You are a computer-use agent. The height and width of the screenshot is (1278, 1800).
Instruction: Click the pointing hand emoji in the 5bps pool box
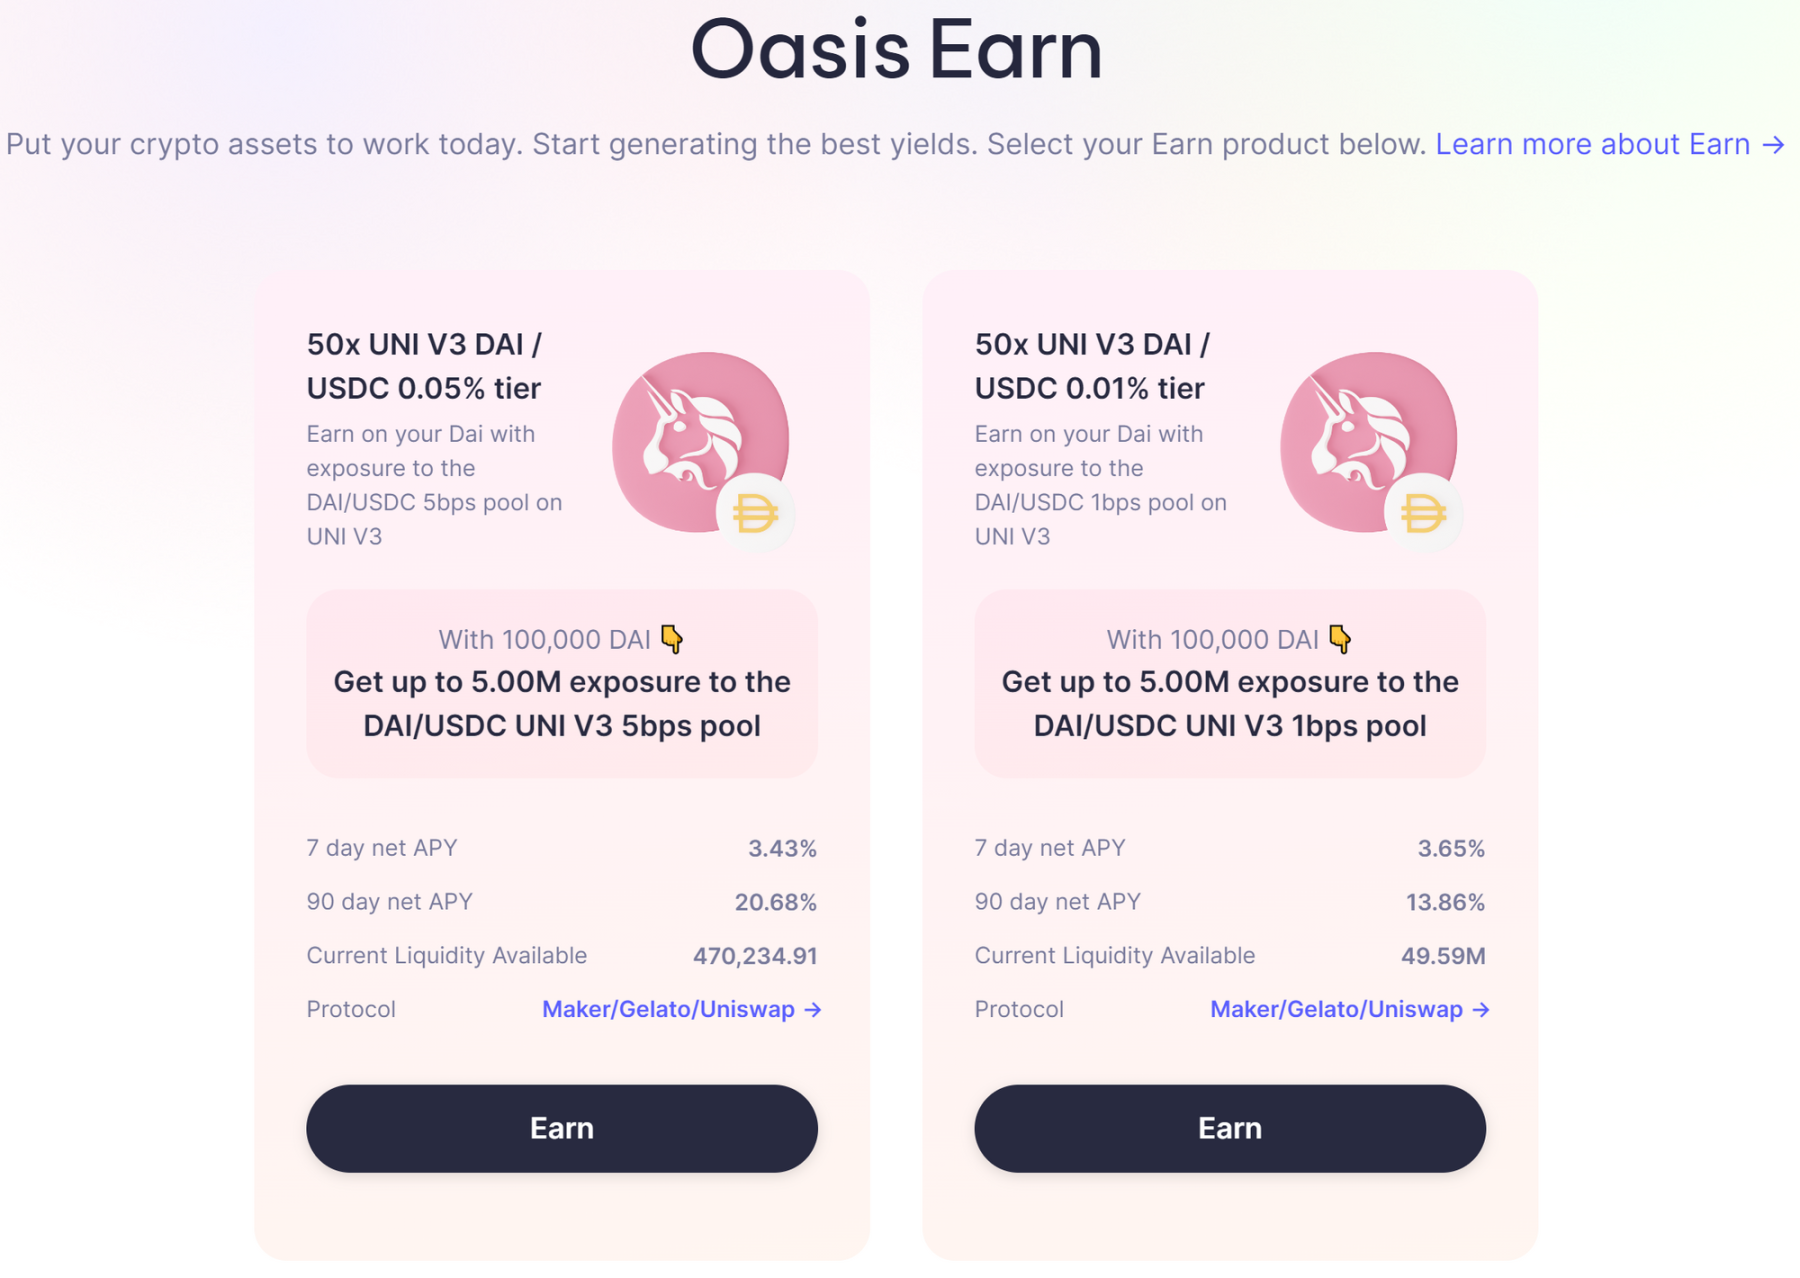coord(672,639)
